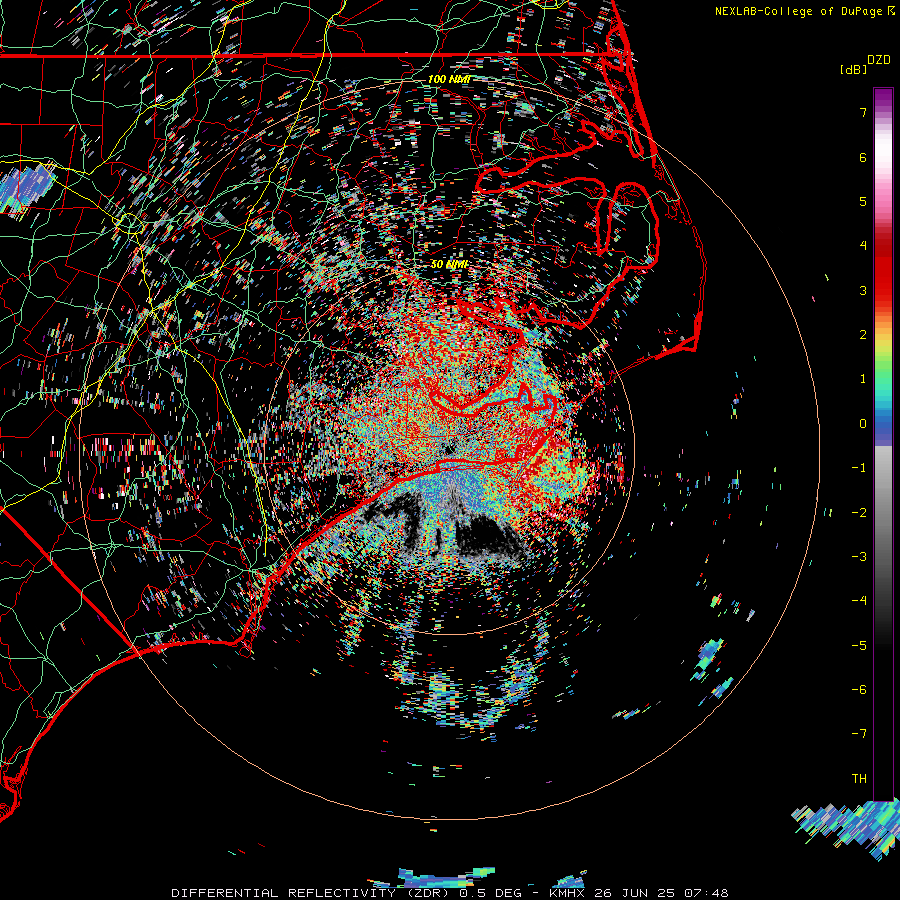Click the 7 value on the scale
The image size is (900, 900).
click(863, 112)
